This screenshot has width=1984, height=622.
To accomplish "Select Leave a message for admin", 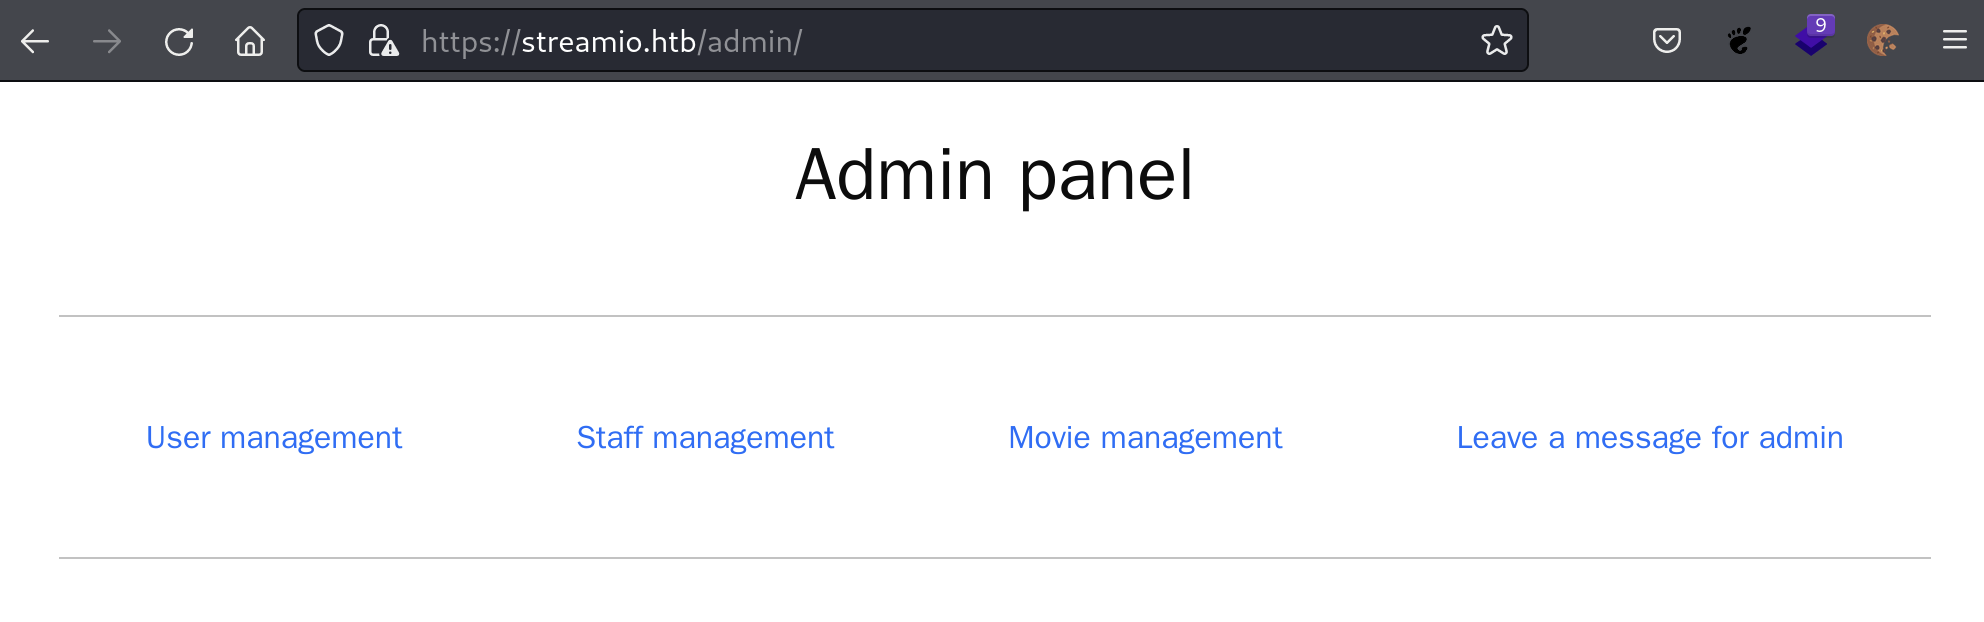I will pyautogui.click(x=1649, y=438).
